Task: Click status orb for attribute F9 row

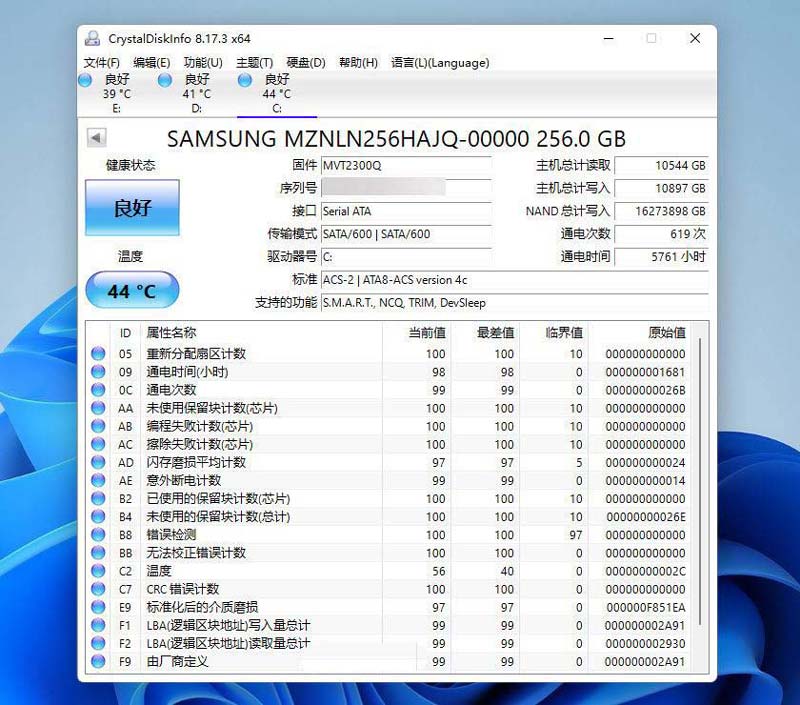Action: pyautogui.click(x=98, y=661)
